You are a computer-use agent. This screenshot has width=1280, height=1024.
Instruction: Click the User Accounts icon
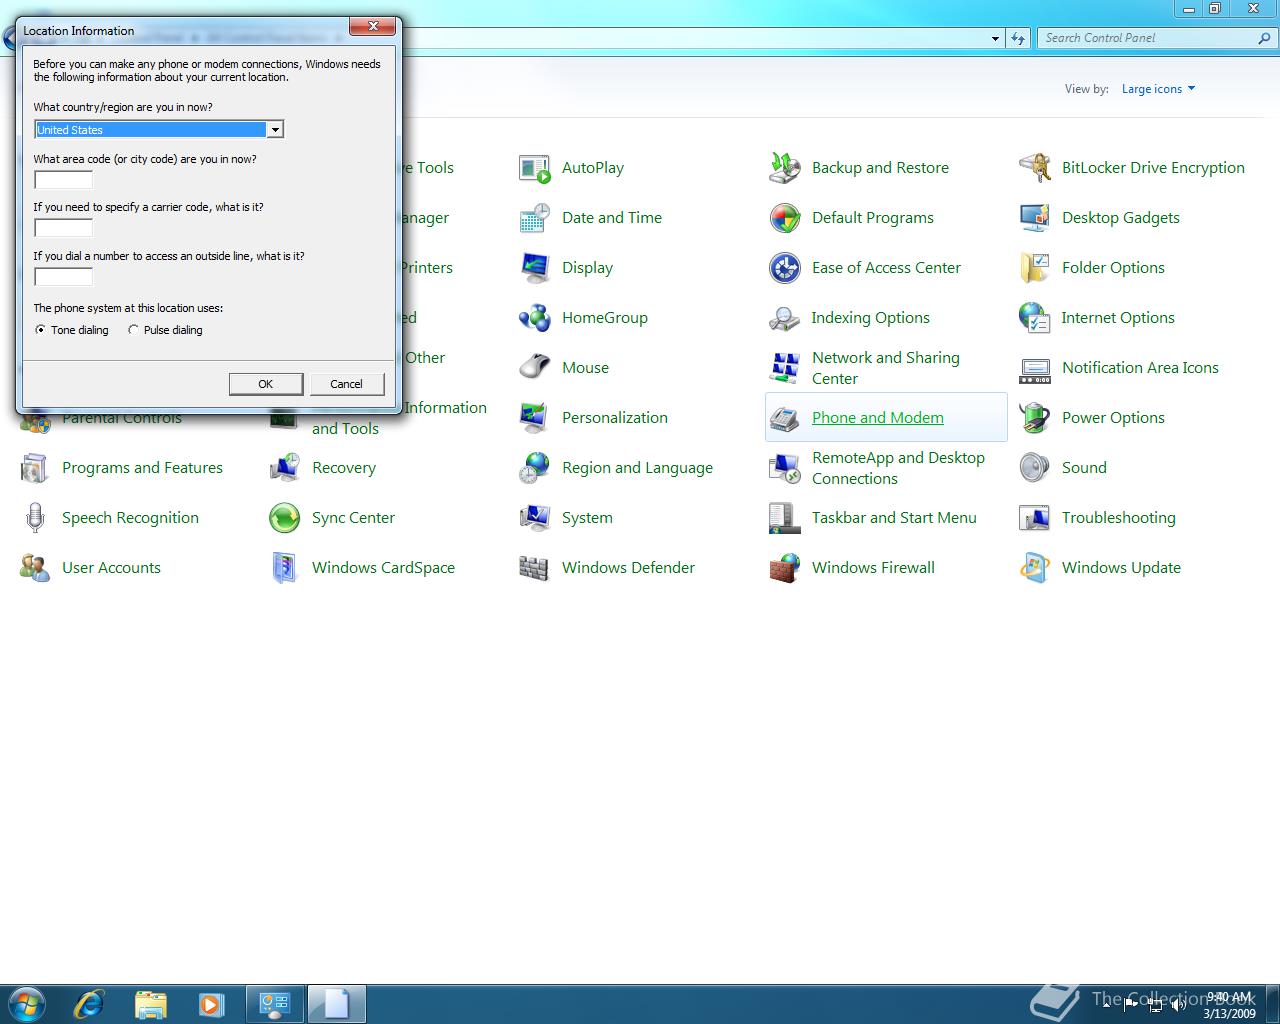[34, 568]
